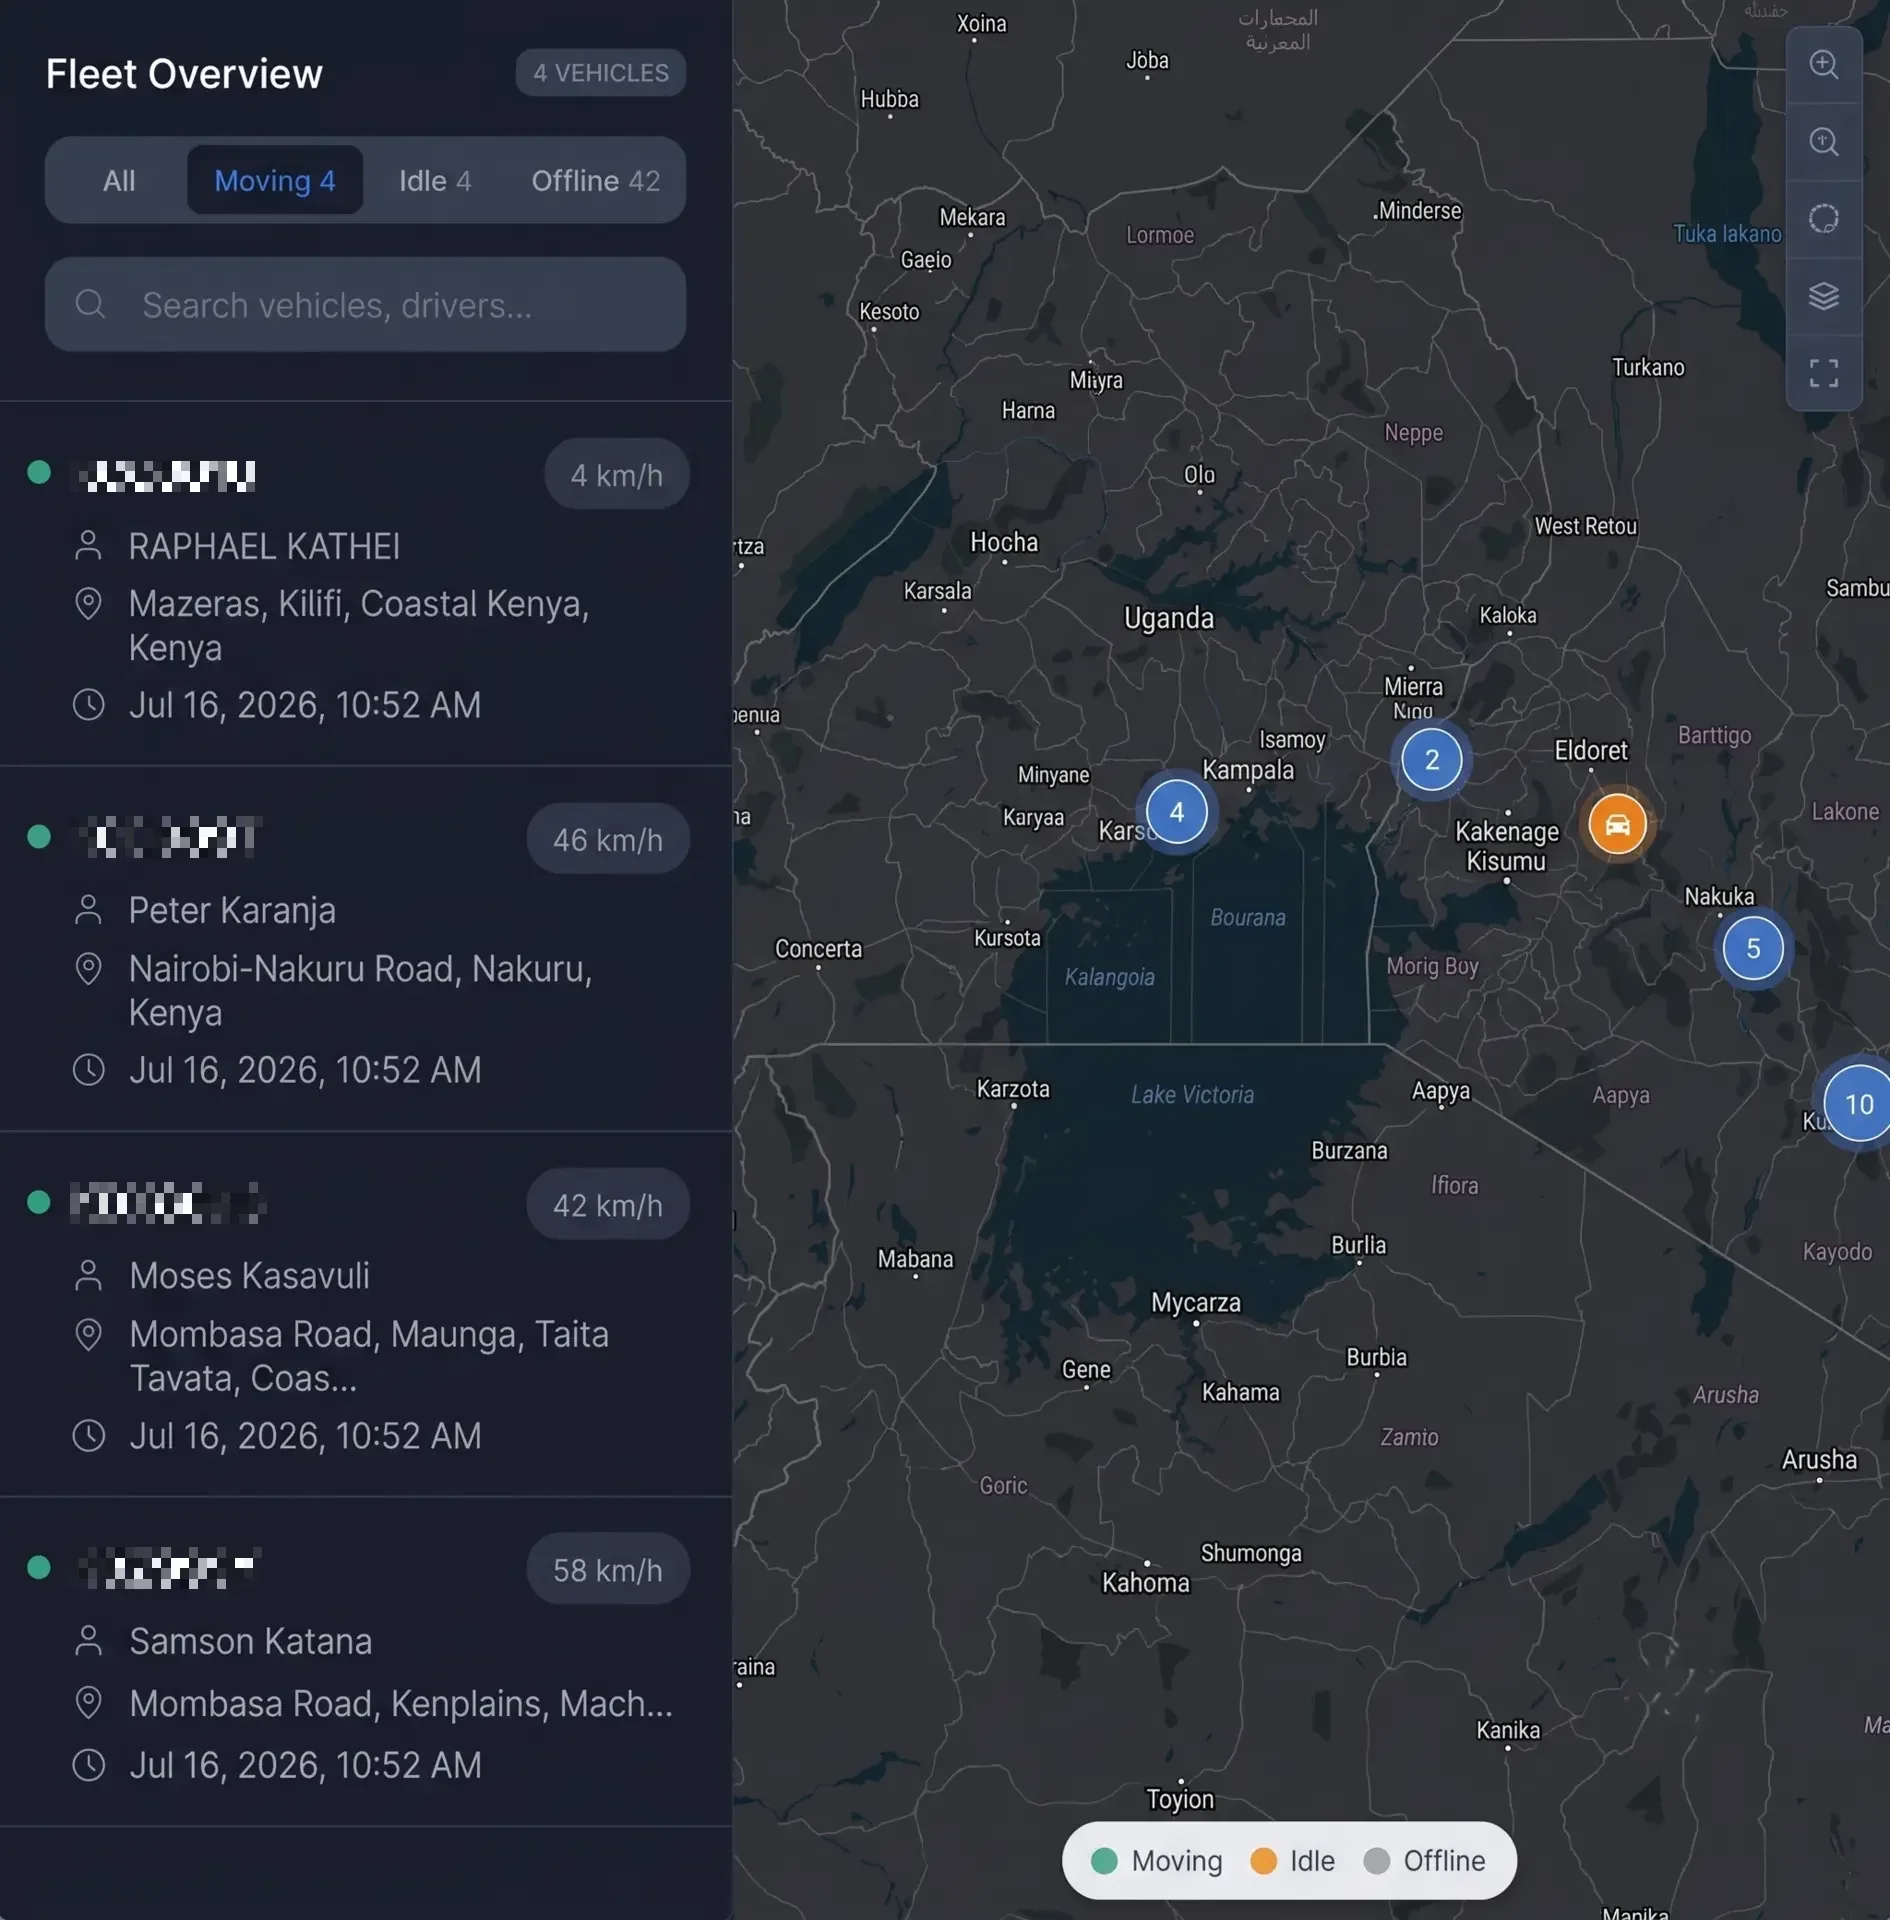Screen dimensions: 1890x1920
Task: Click the circular recenter map icon
Action: (x=1823, y=219)
